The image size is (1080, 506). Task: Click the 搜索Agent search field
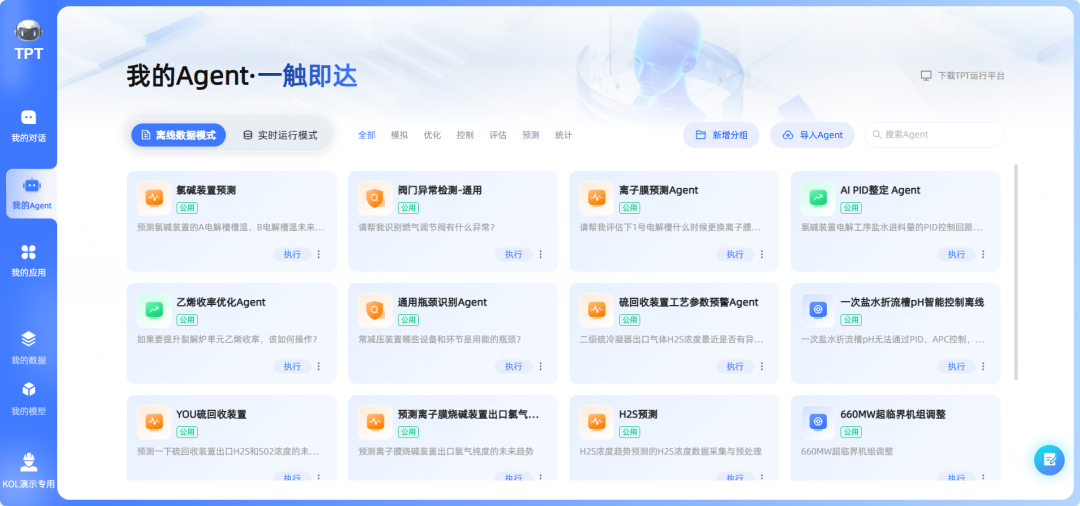point(940,135)
